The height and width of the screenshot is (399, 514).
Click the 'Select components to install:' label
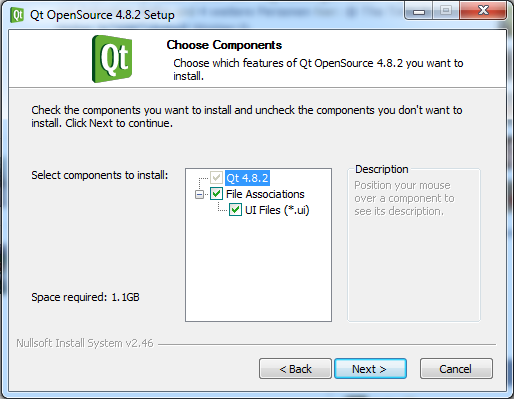click(x=100, y=175)
